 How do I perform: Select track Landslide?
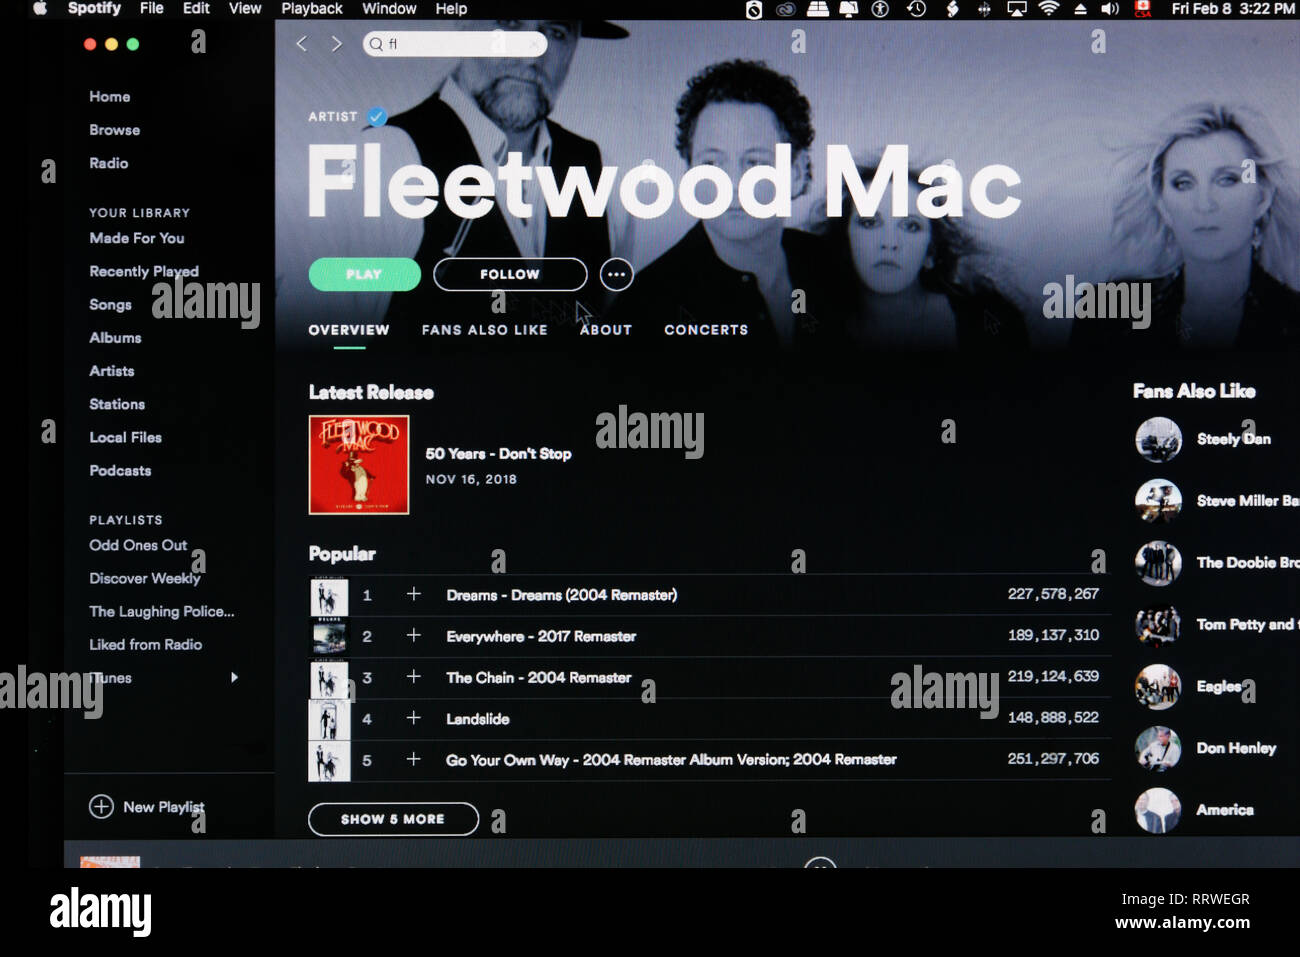(478, 719)
